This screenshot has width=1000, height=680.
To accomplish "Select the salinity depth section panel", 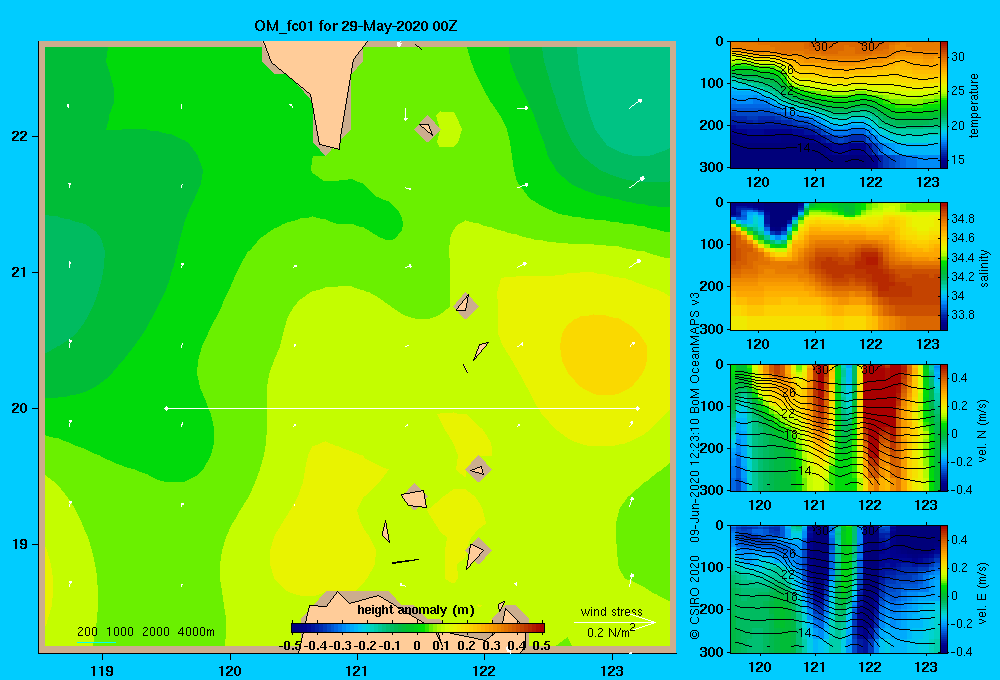I will tap(835, 266).
